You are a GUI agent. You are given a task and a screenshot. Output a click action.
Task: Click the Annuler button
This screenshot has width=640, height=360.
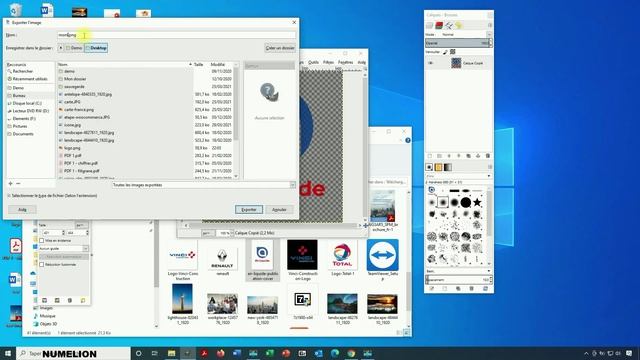click(x=279, y=209)
